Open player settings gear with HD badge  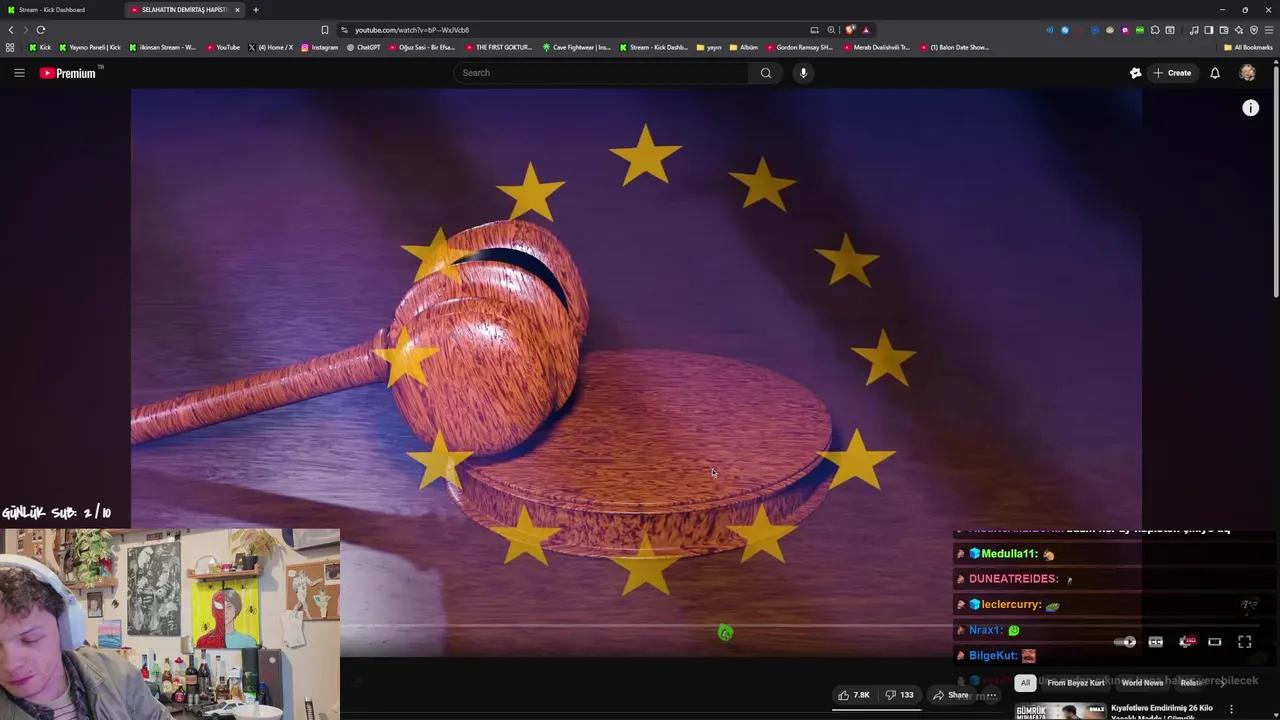tap(1186, 642)
